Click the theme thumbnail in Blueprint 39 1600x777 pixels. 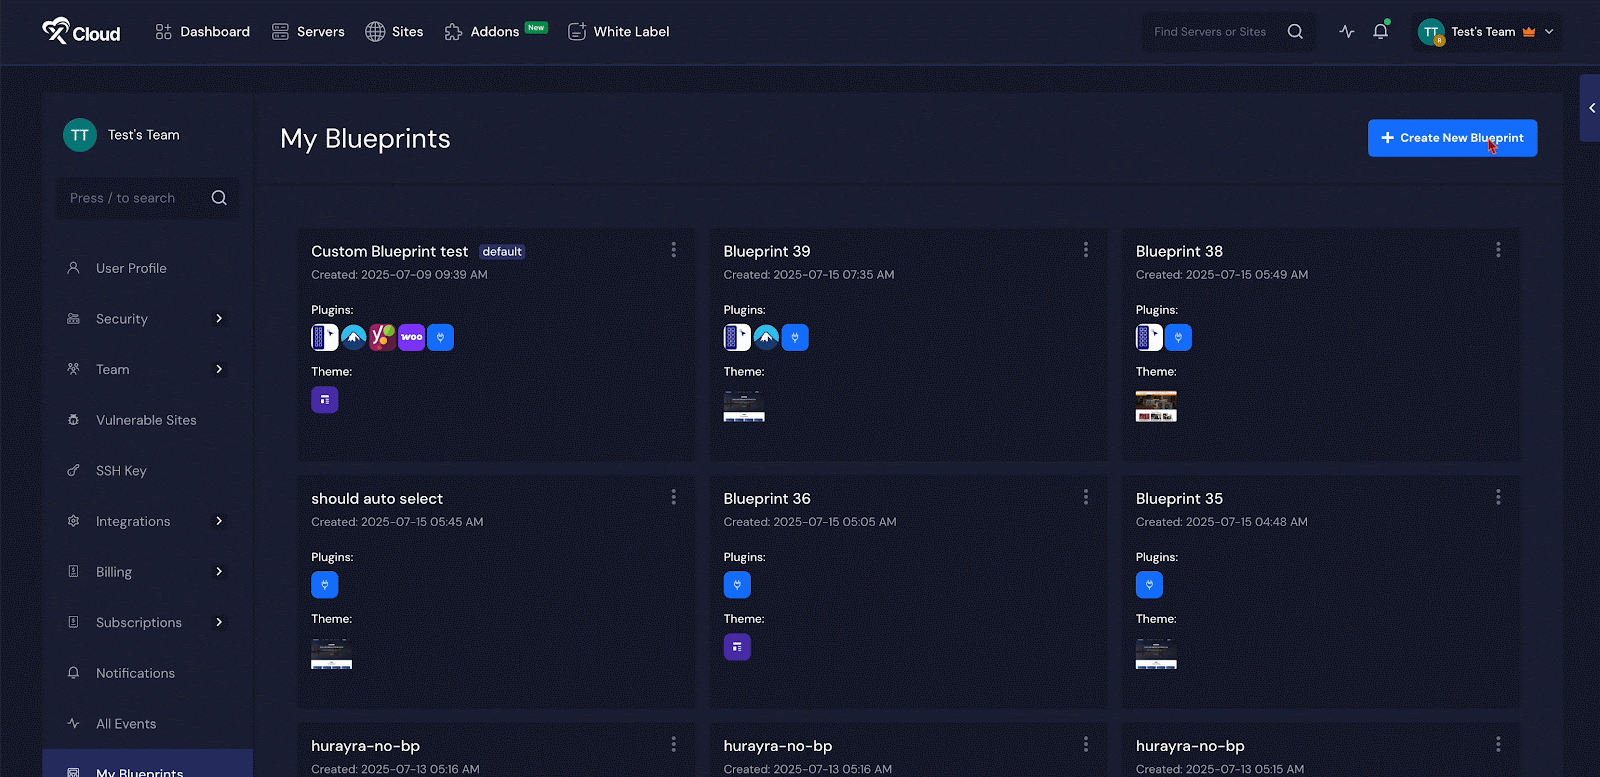pyautogui.click(x=744, y=406)
